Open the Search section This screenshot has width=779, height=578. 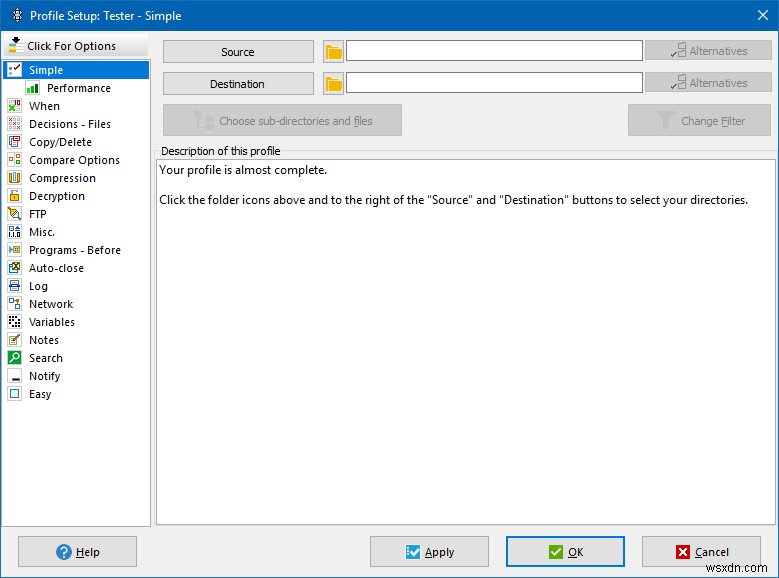coord(46,358)
